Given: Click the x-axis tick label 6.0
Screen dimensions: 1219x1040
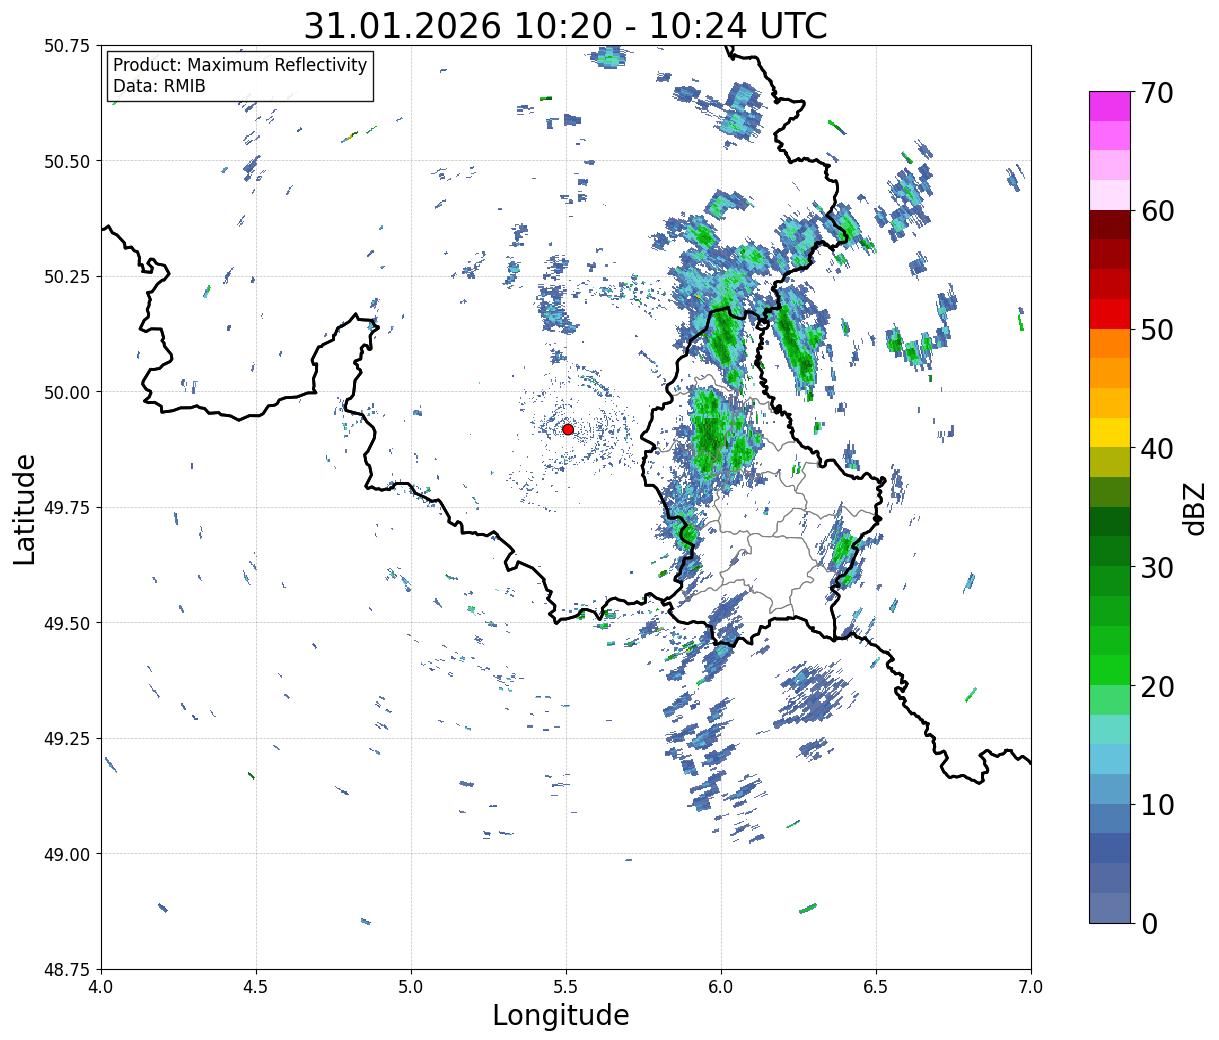Looking at the screenshot, I should 721,987.
